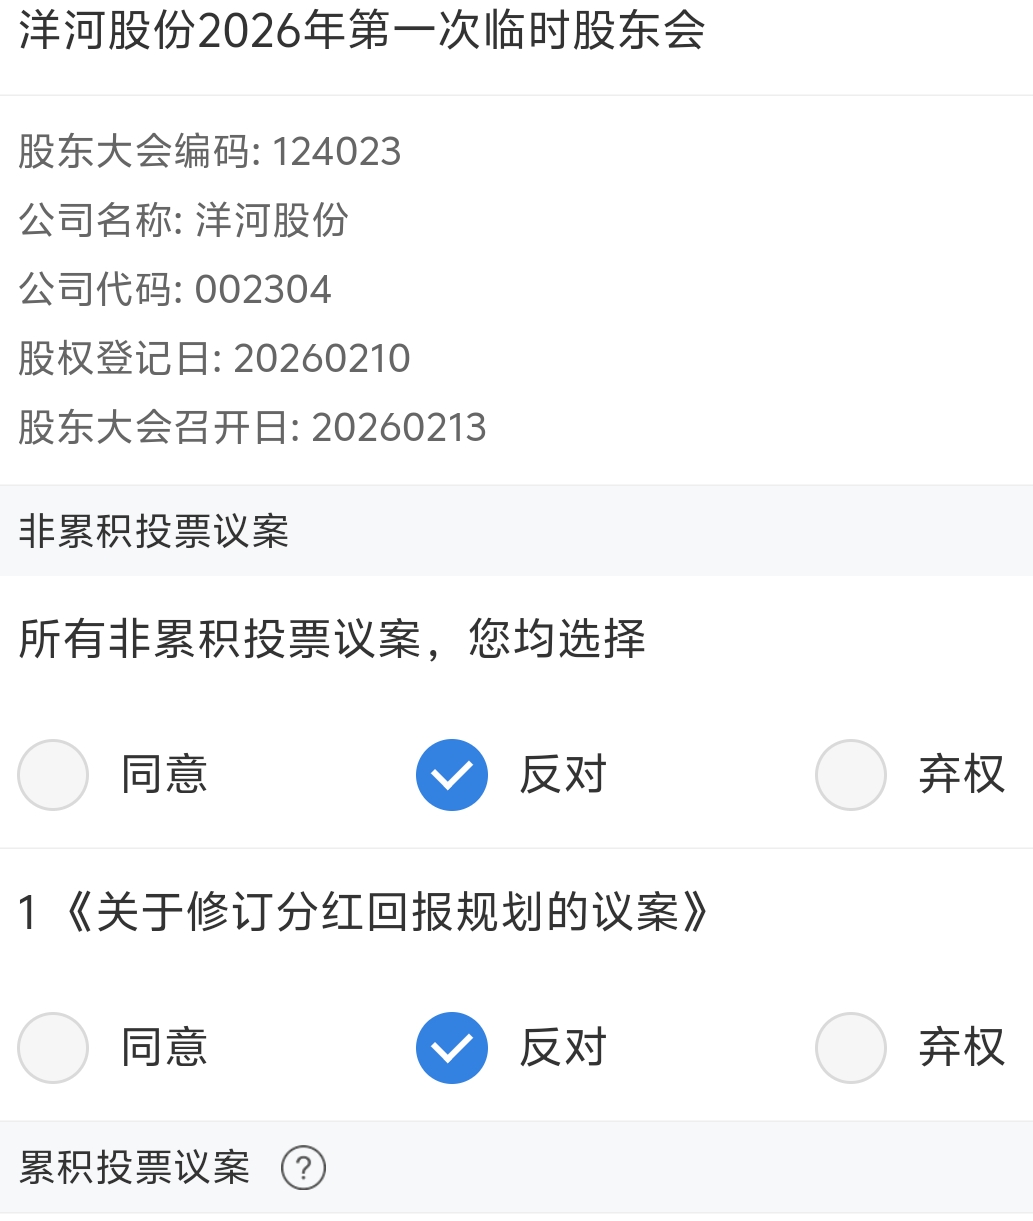Tap the 股权登记日 20260210 line
1033x1221 pixels.
214,359
